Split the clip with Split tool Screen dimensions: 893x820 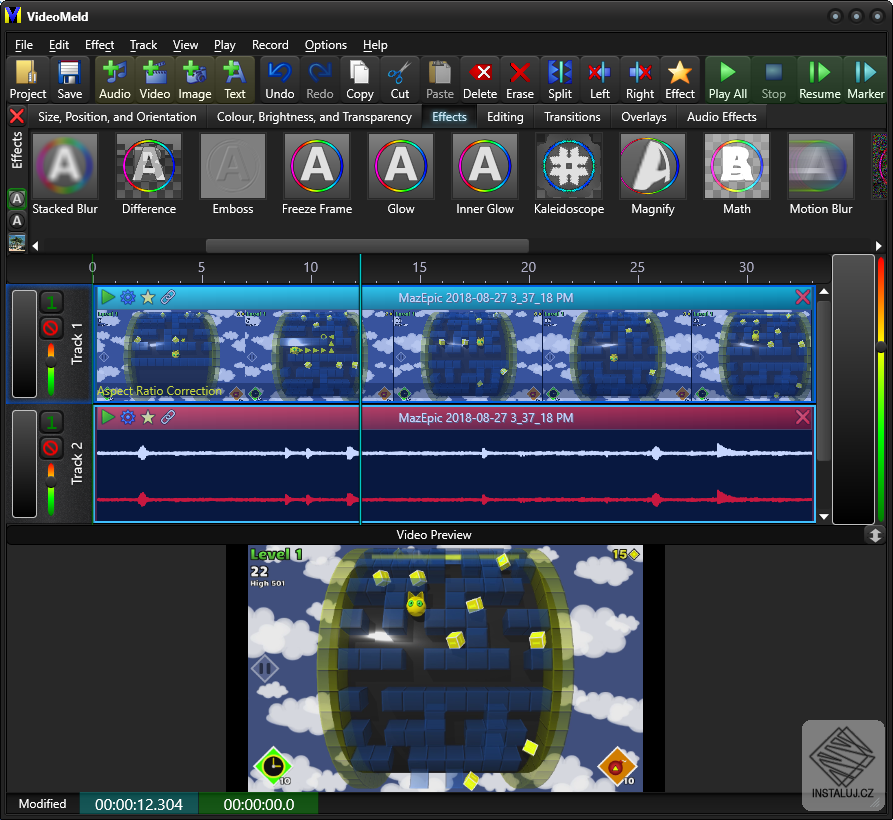pyautogui.click(x=560, y=80)
